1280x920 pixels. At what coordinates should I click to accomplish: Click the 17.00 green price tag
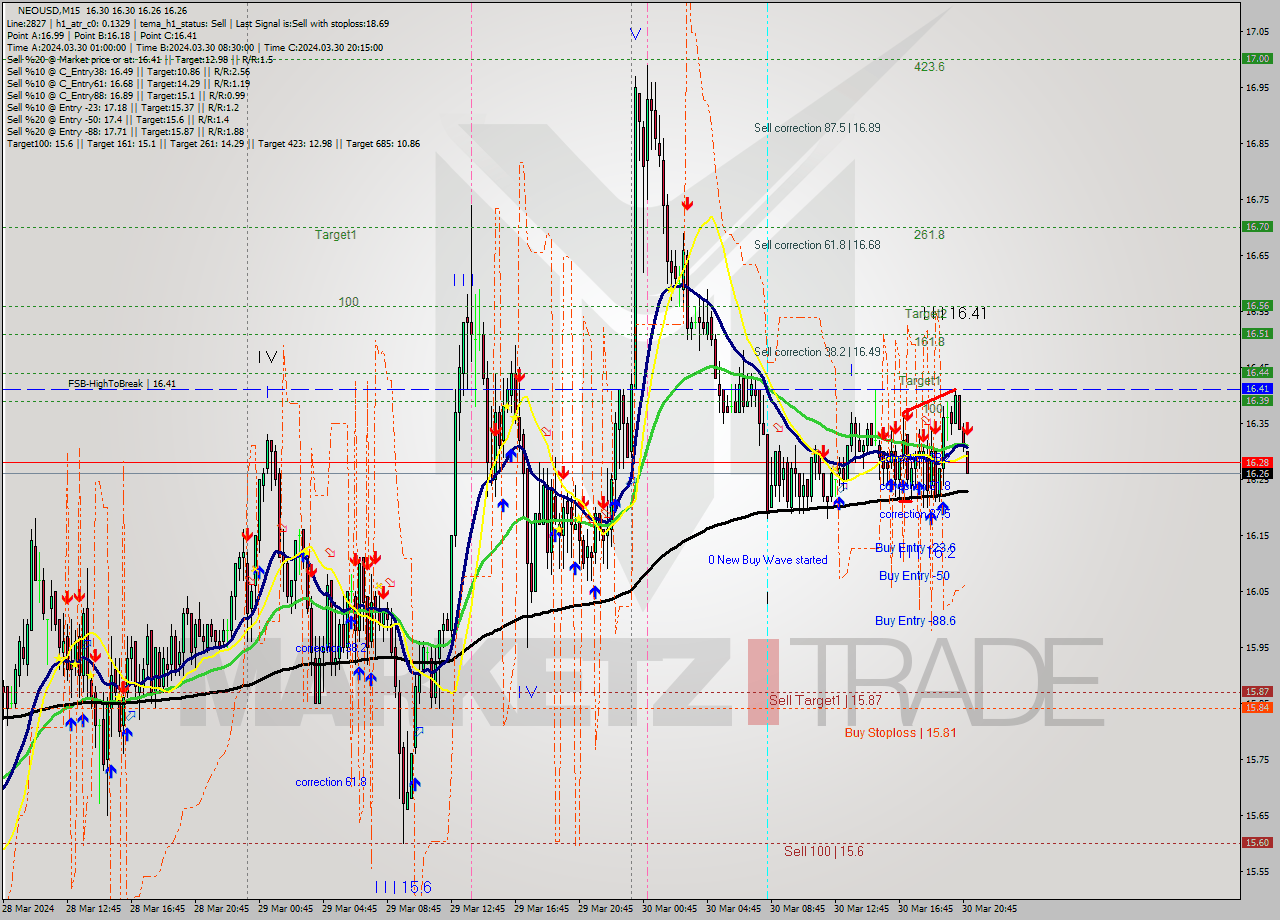pos(1256,58)
